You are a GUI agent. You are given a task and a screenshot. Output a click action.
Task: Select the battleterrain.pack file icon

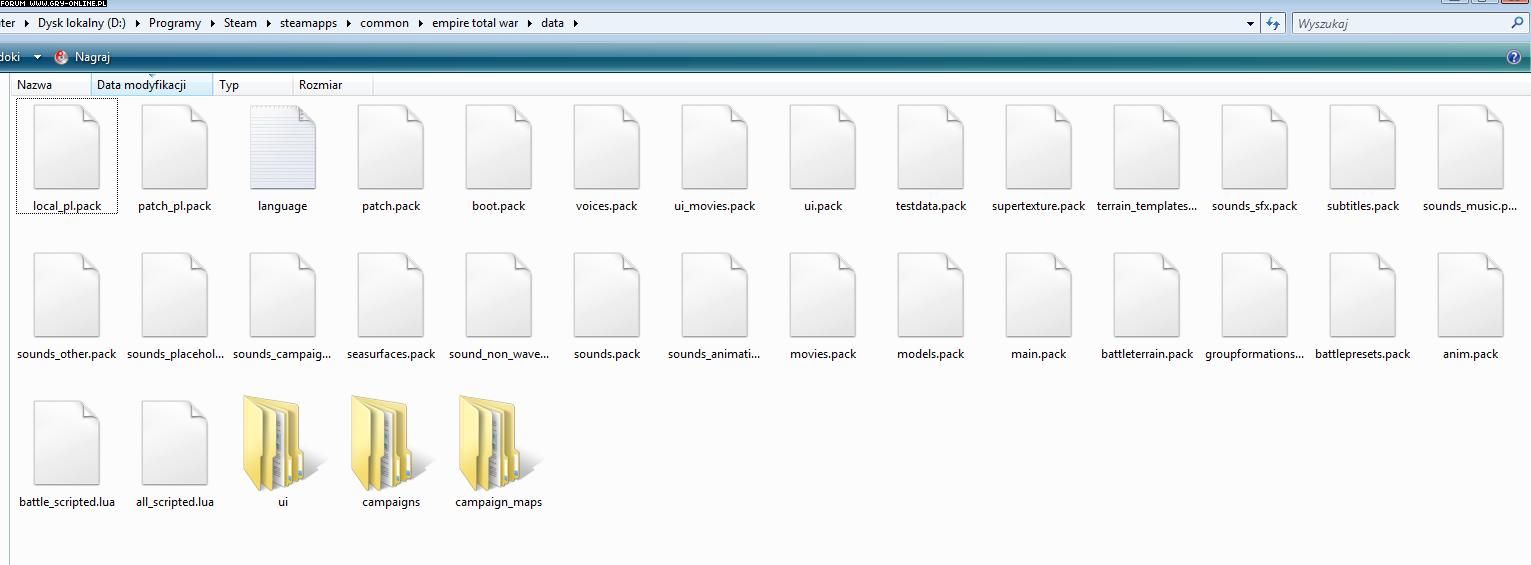(1147, 295)
